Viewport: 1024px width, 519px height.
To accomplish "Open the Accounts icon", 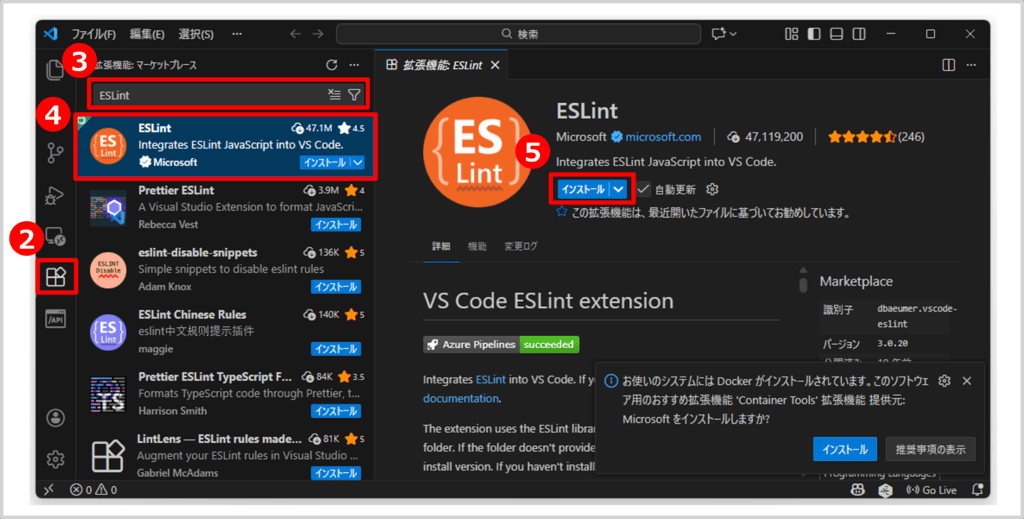I will (x=56, y=418).
